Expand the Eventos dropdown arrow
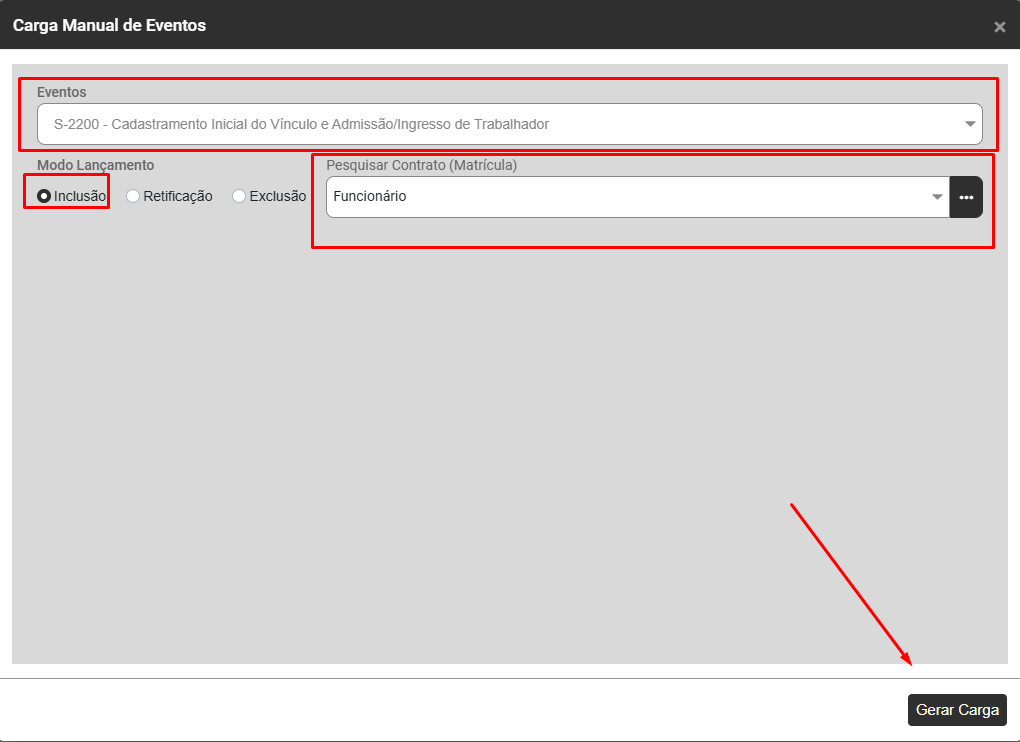Screen dimensions: 1020x742 tap(969, 124)
